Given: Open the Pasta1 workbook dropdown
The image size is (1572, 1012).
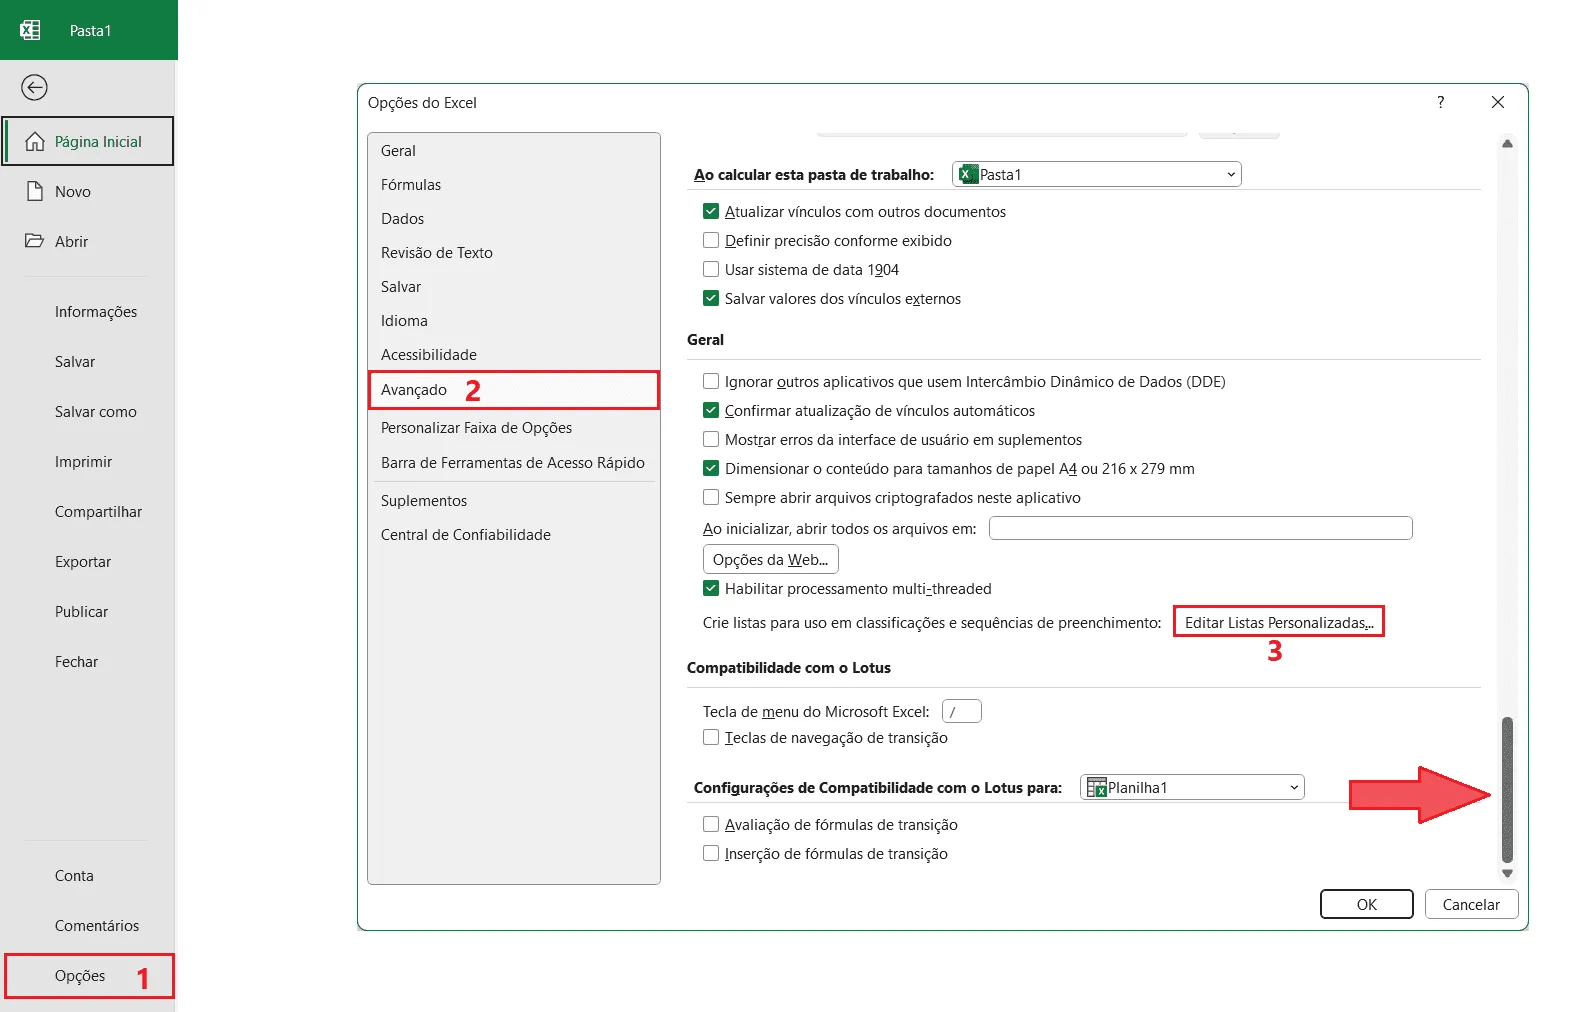Looking at the screenshot, I should (x=1097, y=174).
